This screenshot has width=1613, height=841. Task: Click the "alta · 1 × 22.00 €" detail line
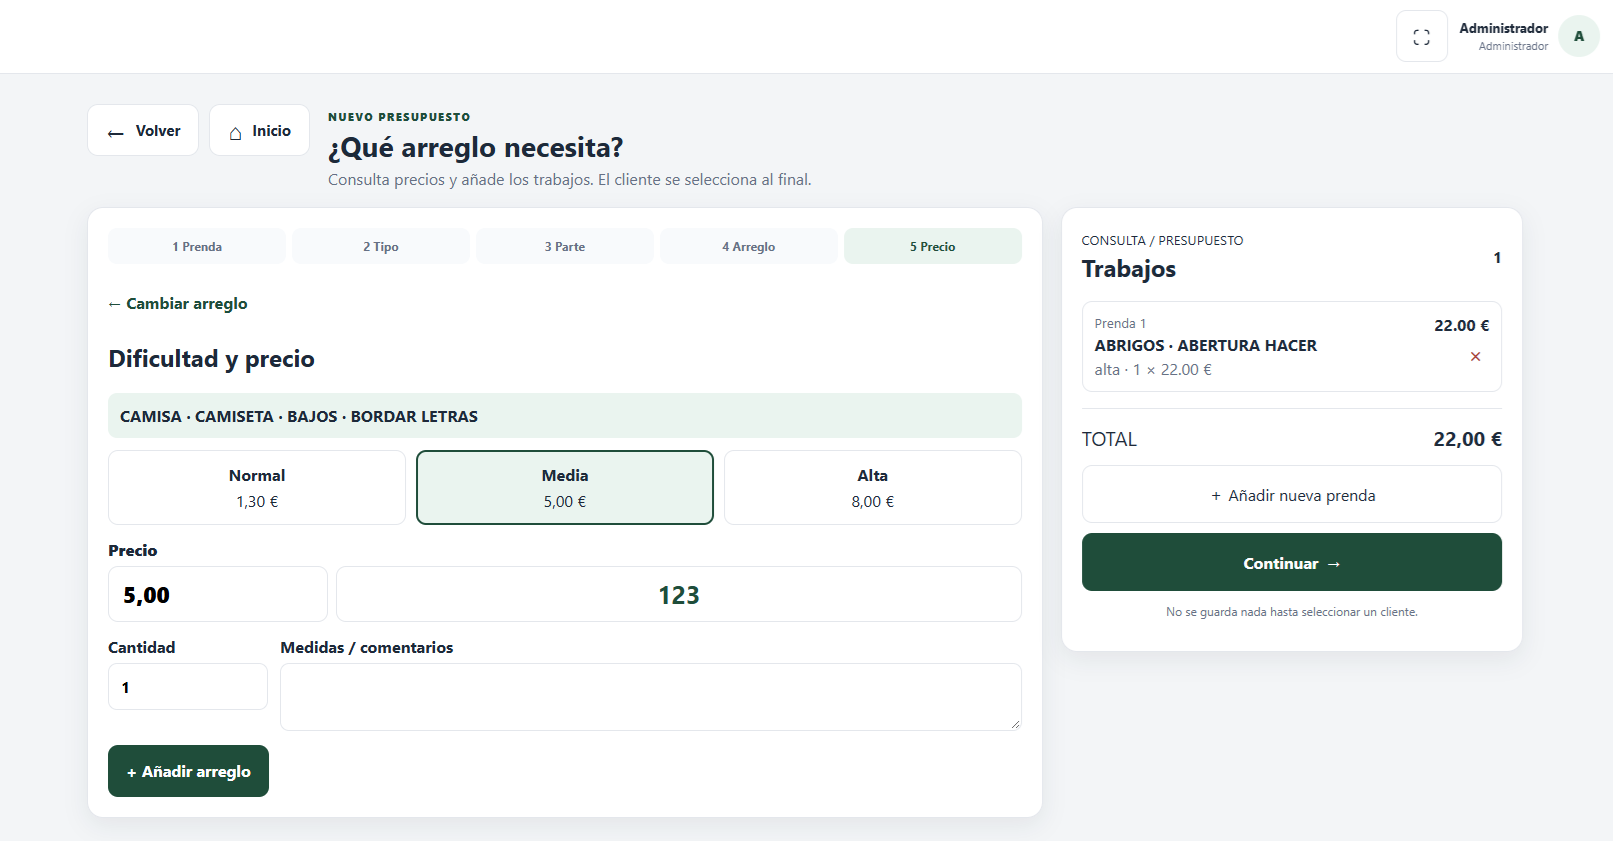[x=1153, y=370]
